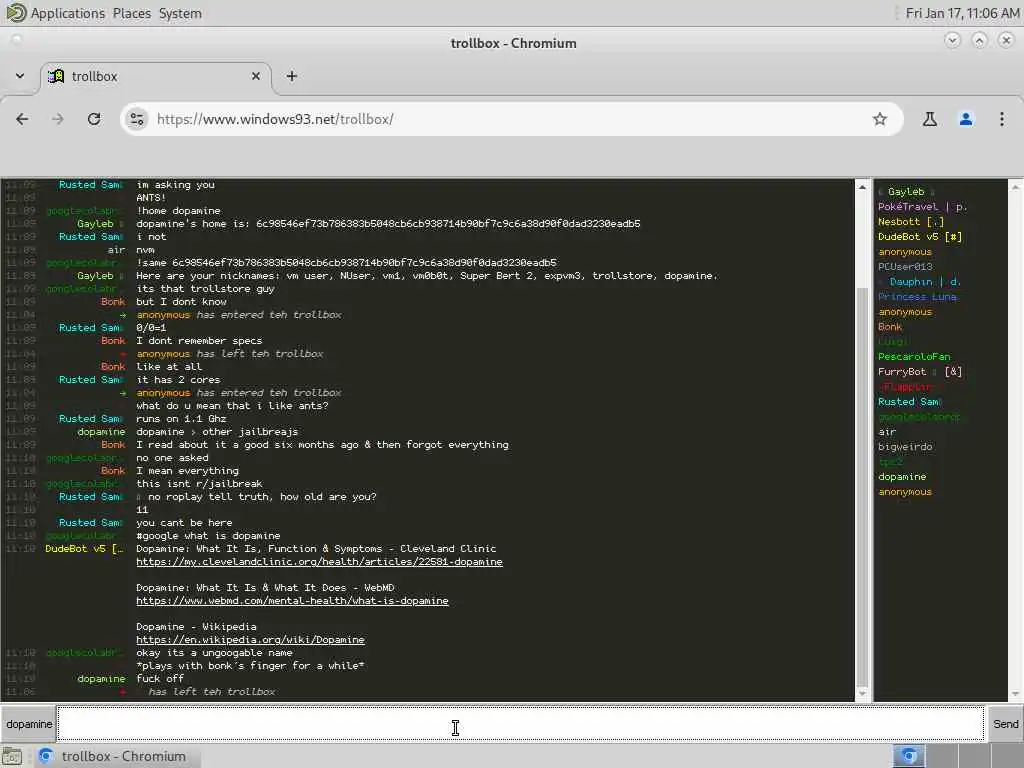Image resolution: width=1024 pixels, height=768 pixels.
Task: Click the chat scrollbar down arrow
Action: click(x=862, y=694)
